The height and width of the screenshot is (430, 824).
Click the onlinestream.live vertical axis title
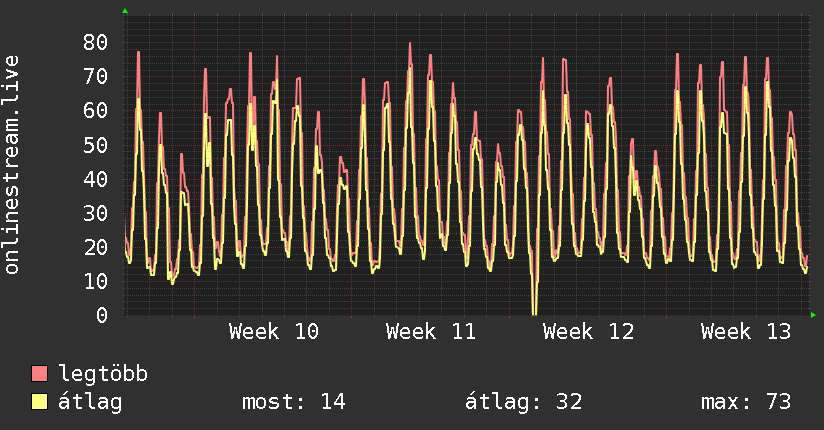coord(11,165)
